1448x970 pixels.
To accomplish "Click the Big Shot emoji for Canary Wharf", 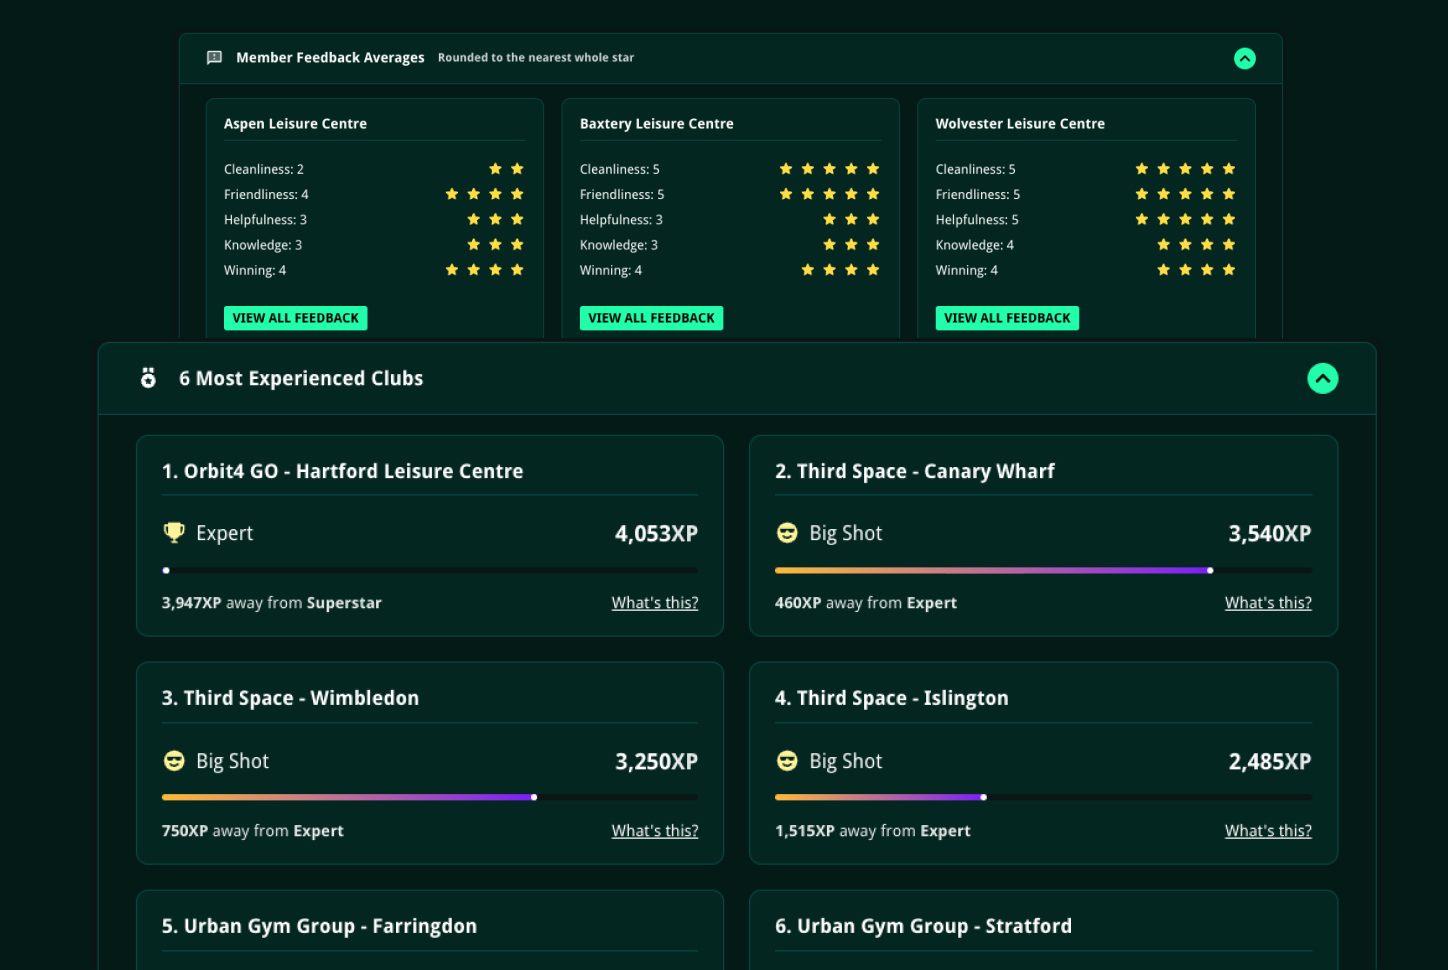I will (787, 533).
